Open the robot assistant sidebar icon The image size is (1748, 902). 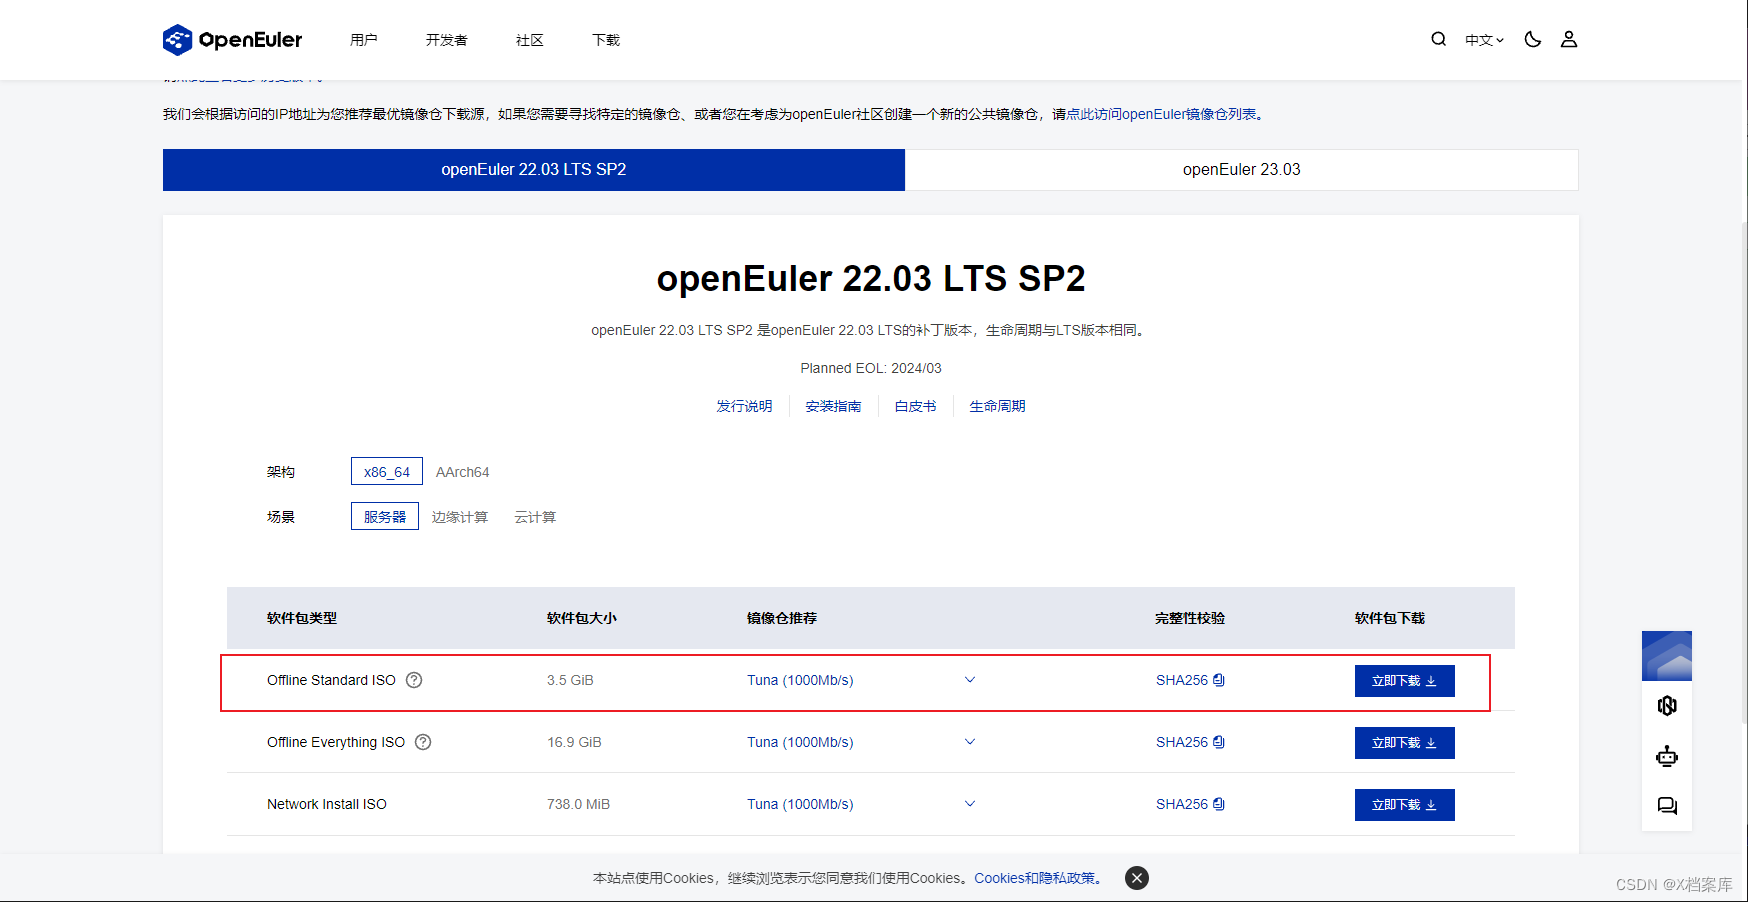coord(1667,756)
